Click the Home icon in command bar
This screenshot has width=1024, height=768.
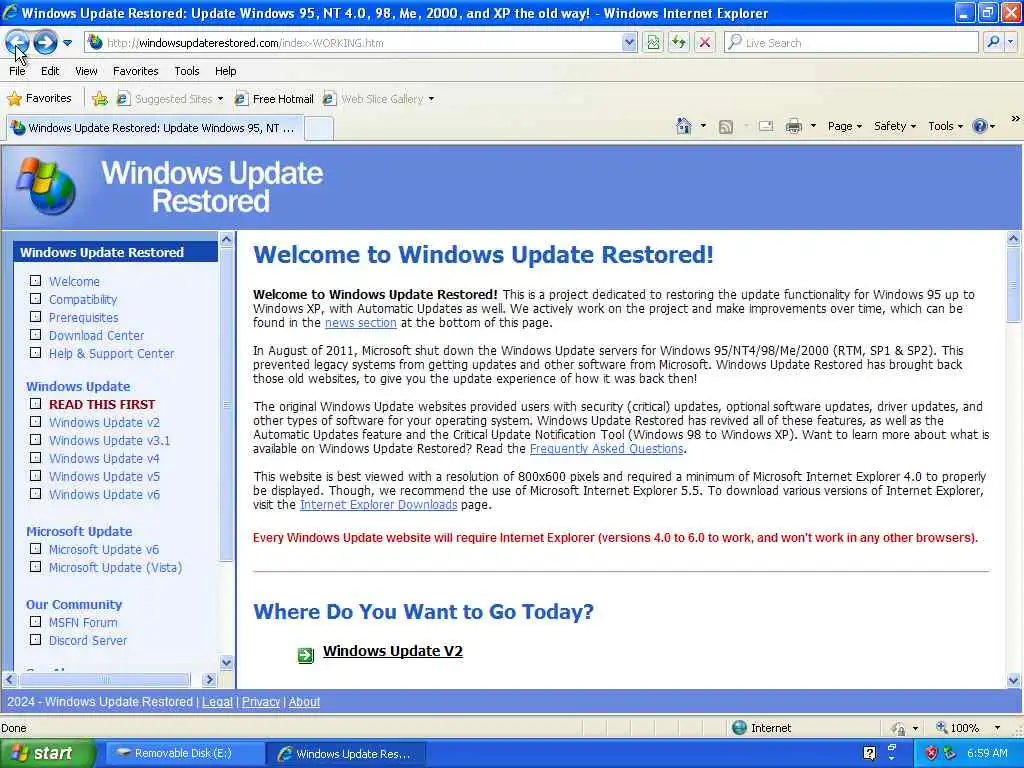click(x=684, y=126)
